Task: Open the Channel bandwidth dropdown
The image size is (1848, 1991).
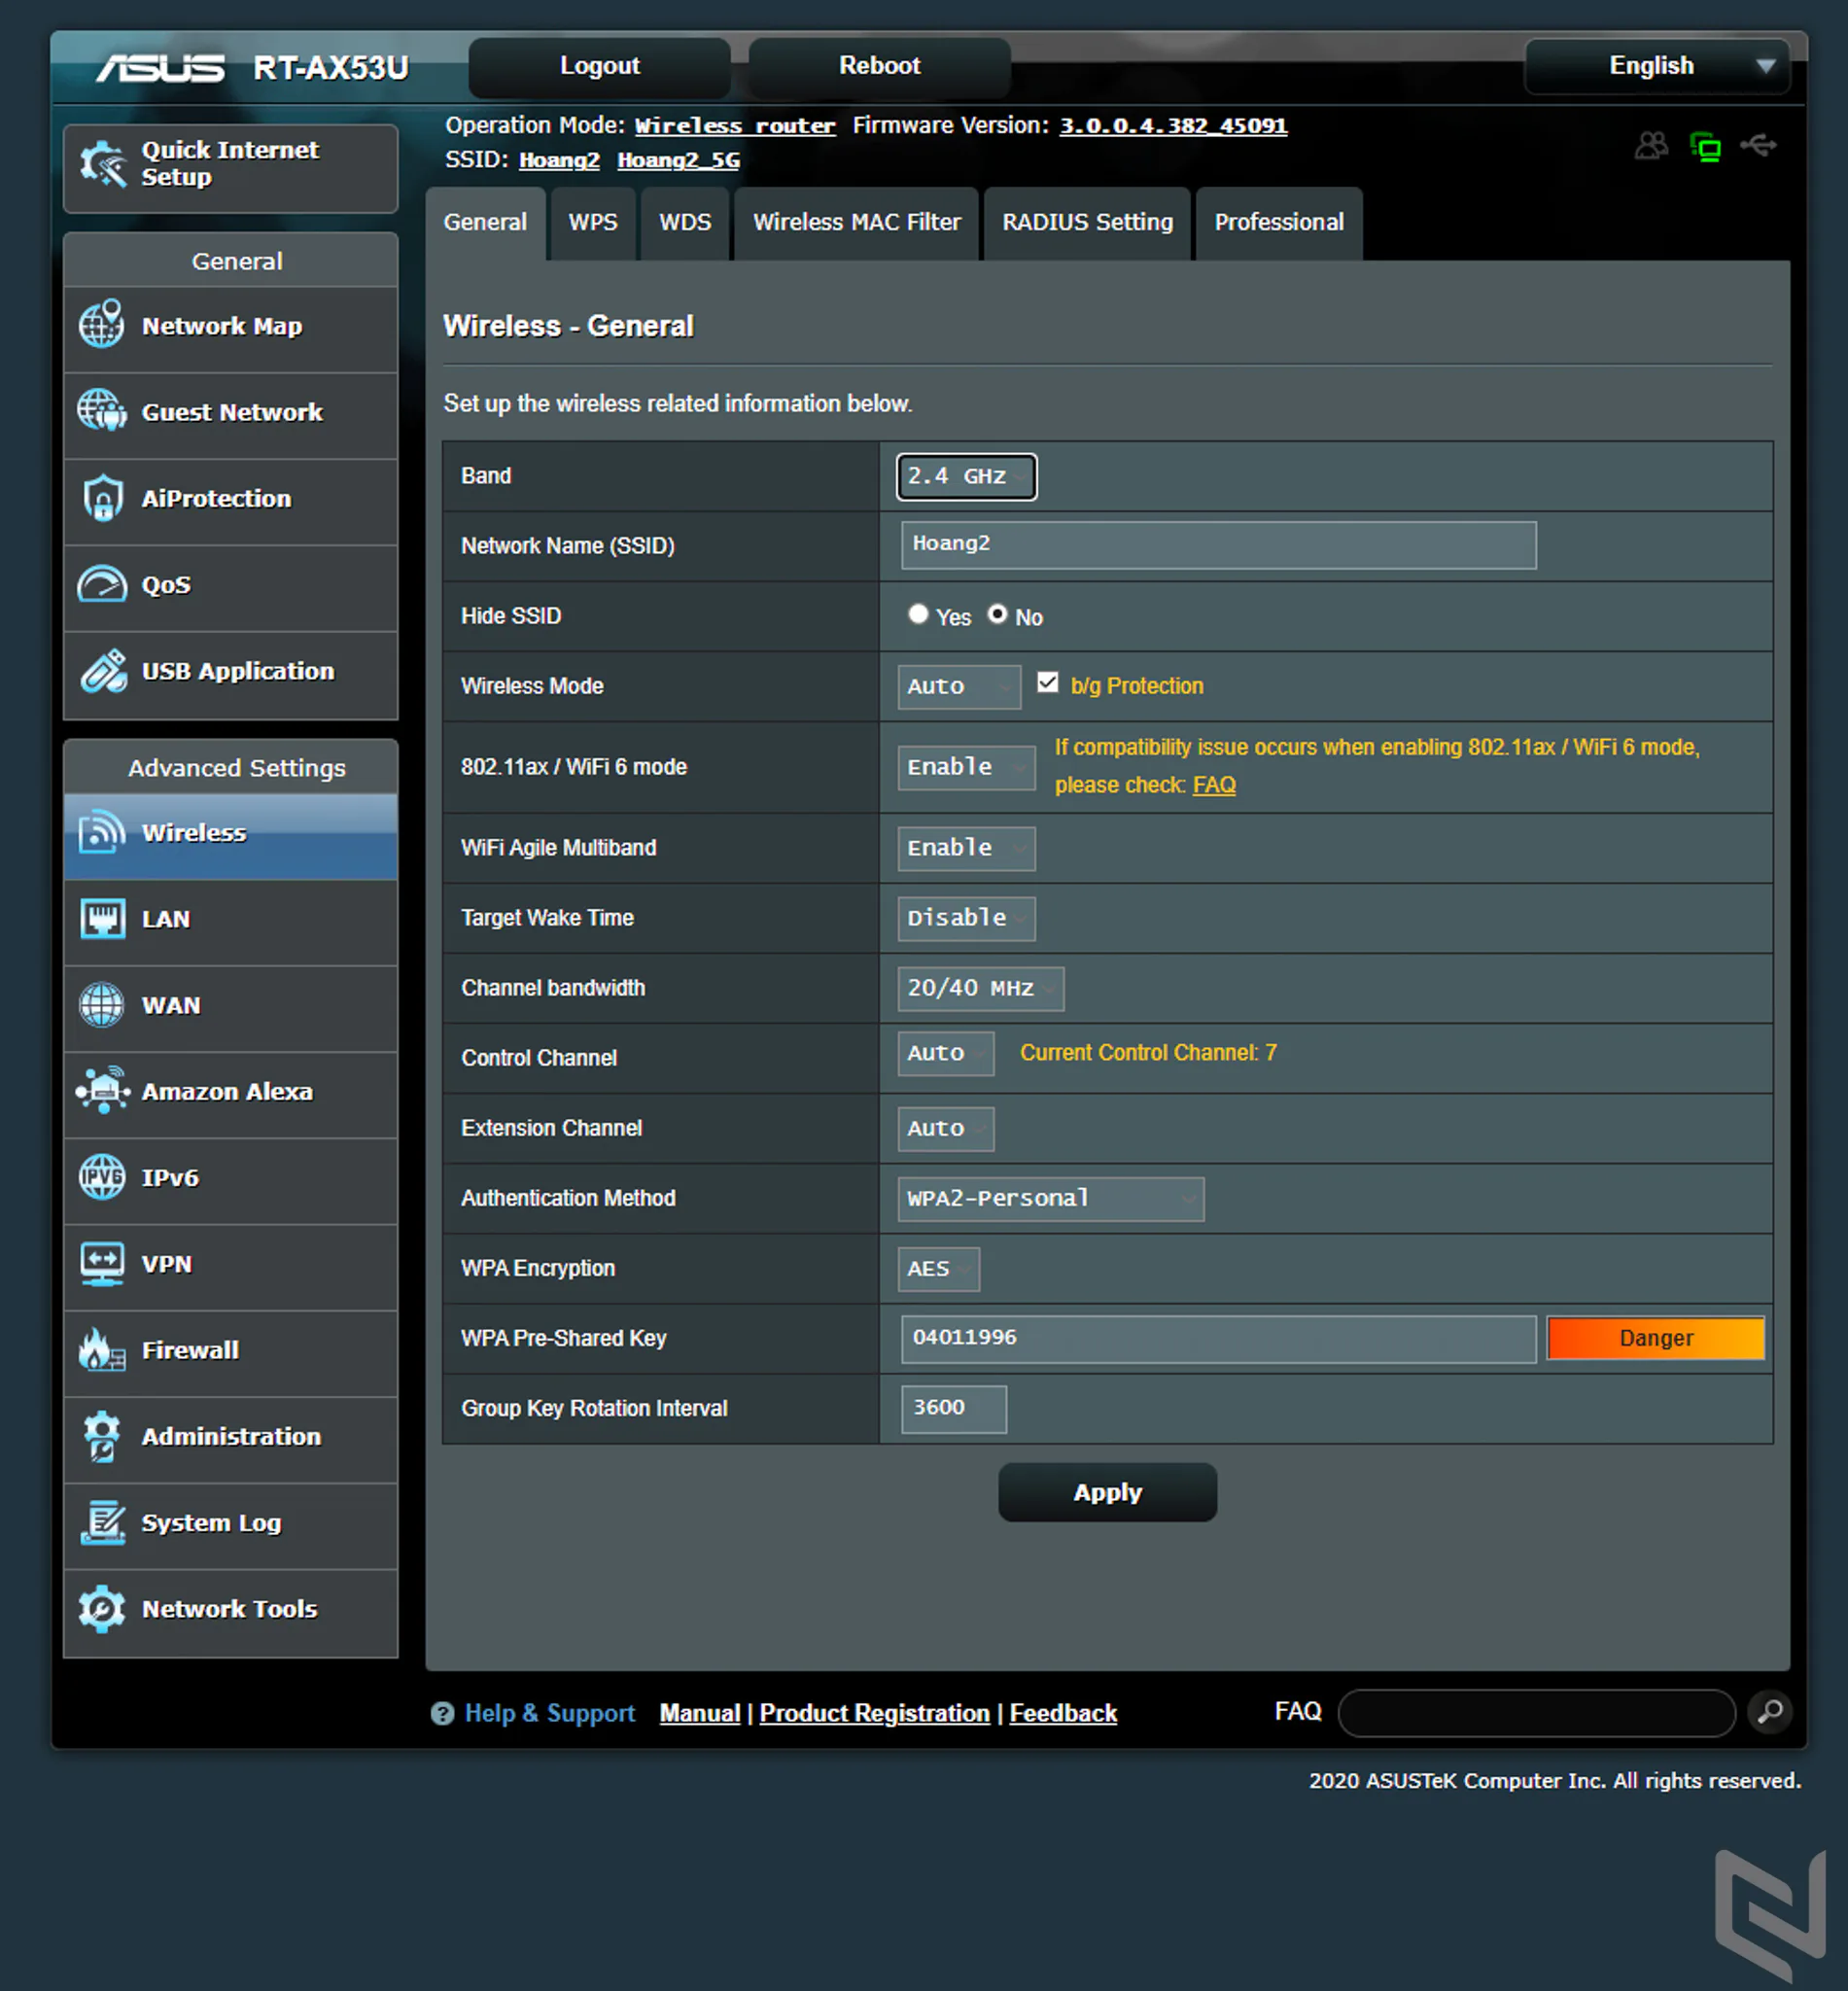Action: pos(981,988)
